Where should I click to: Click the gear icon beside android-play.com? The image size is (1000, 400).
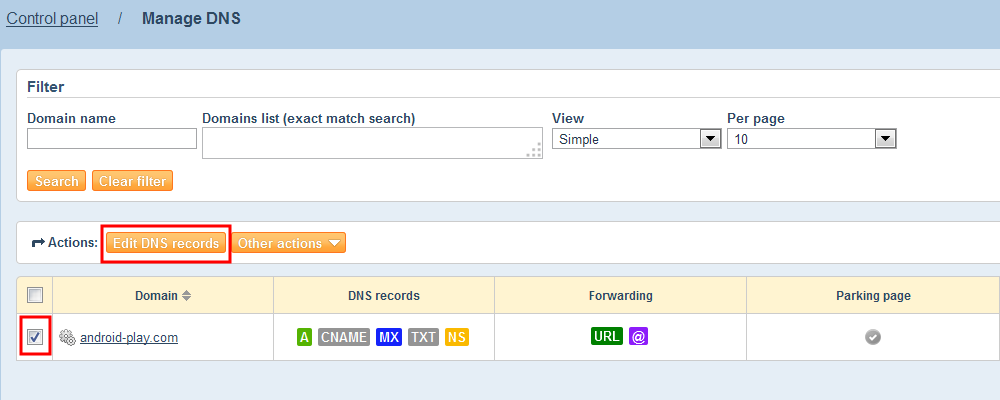68,338
